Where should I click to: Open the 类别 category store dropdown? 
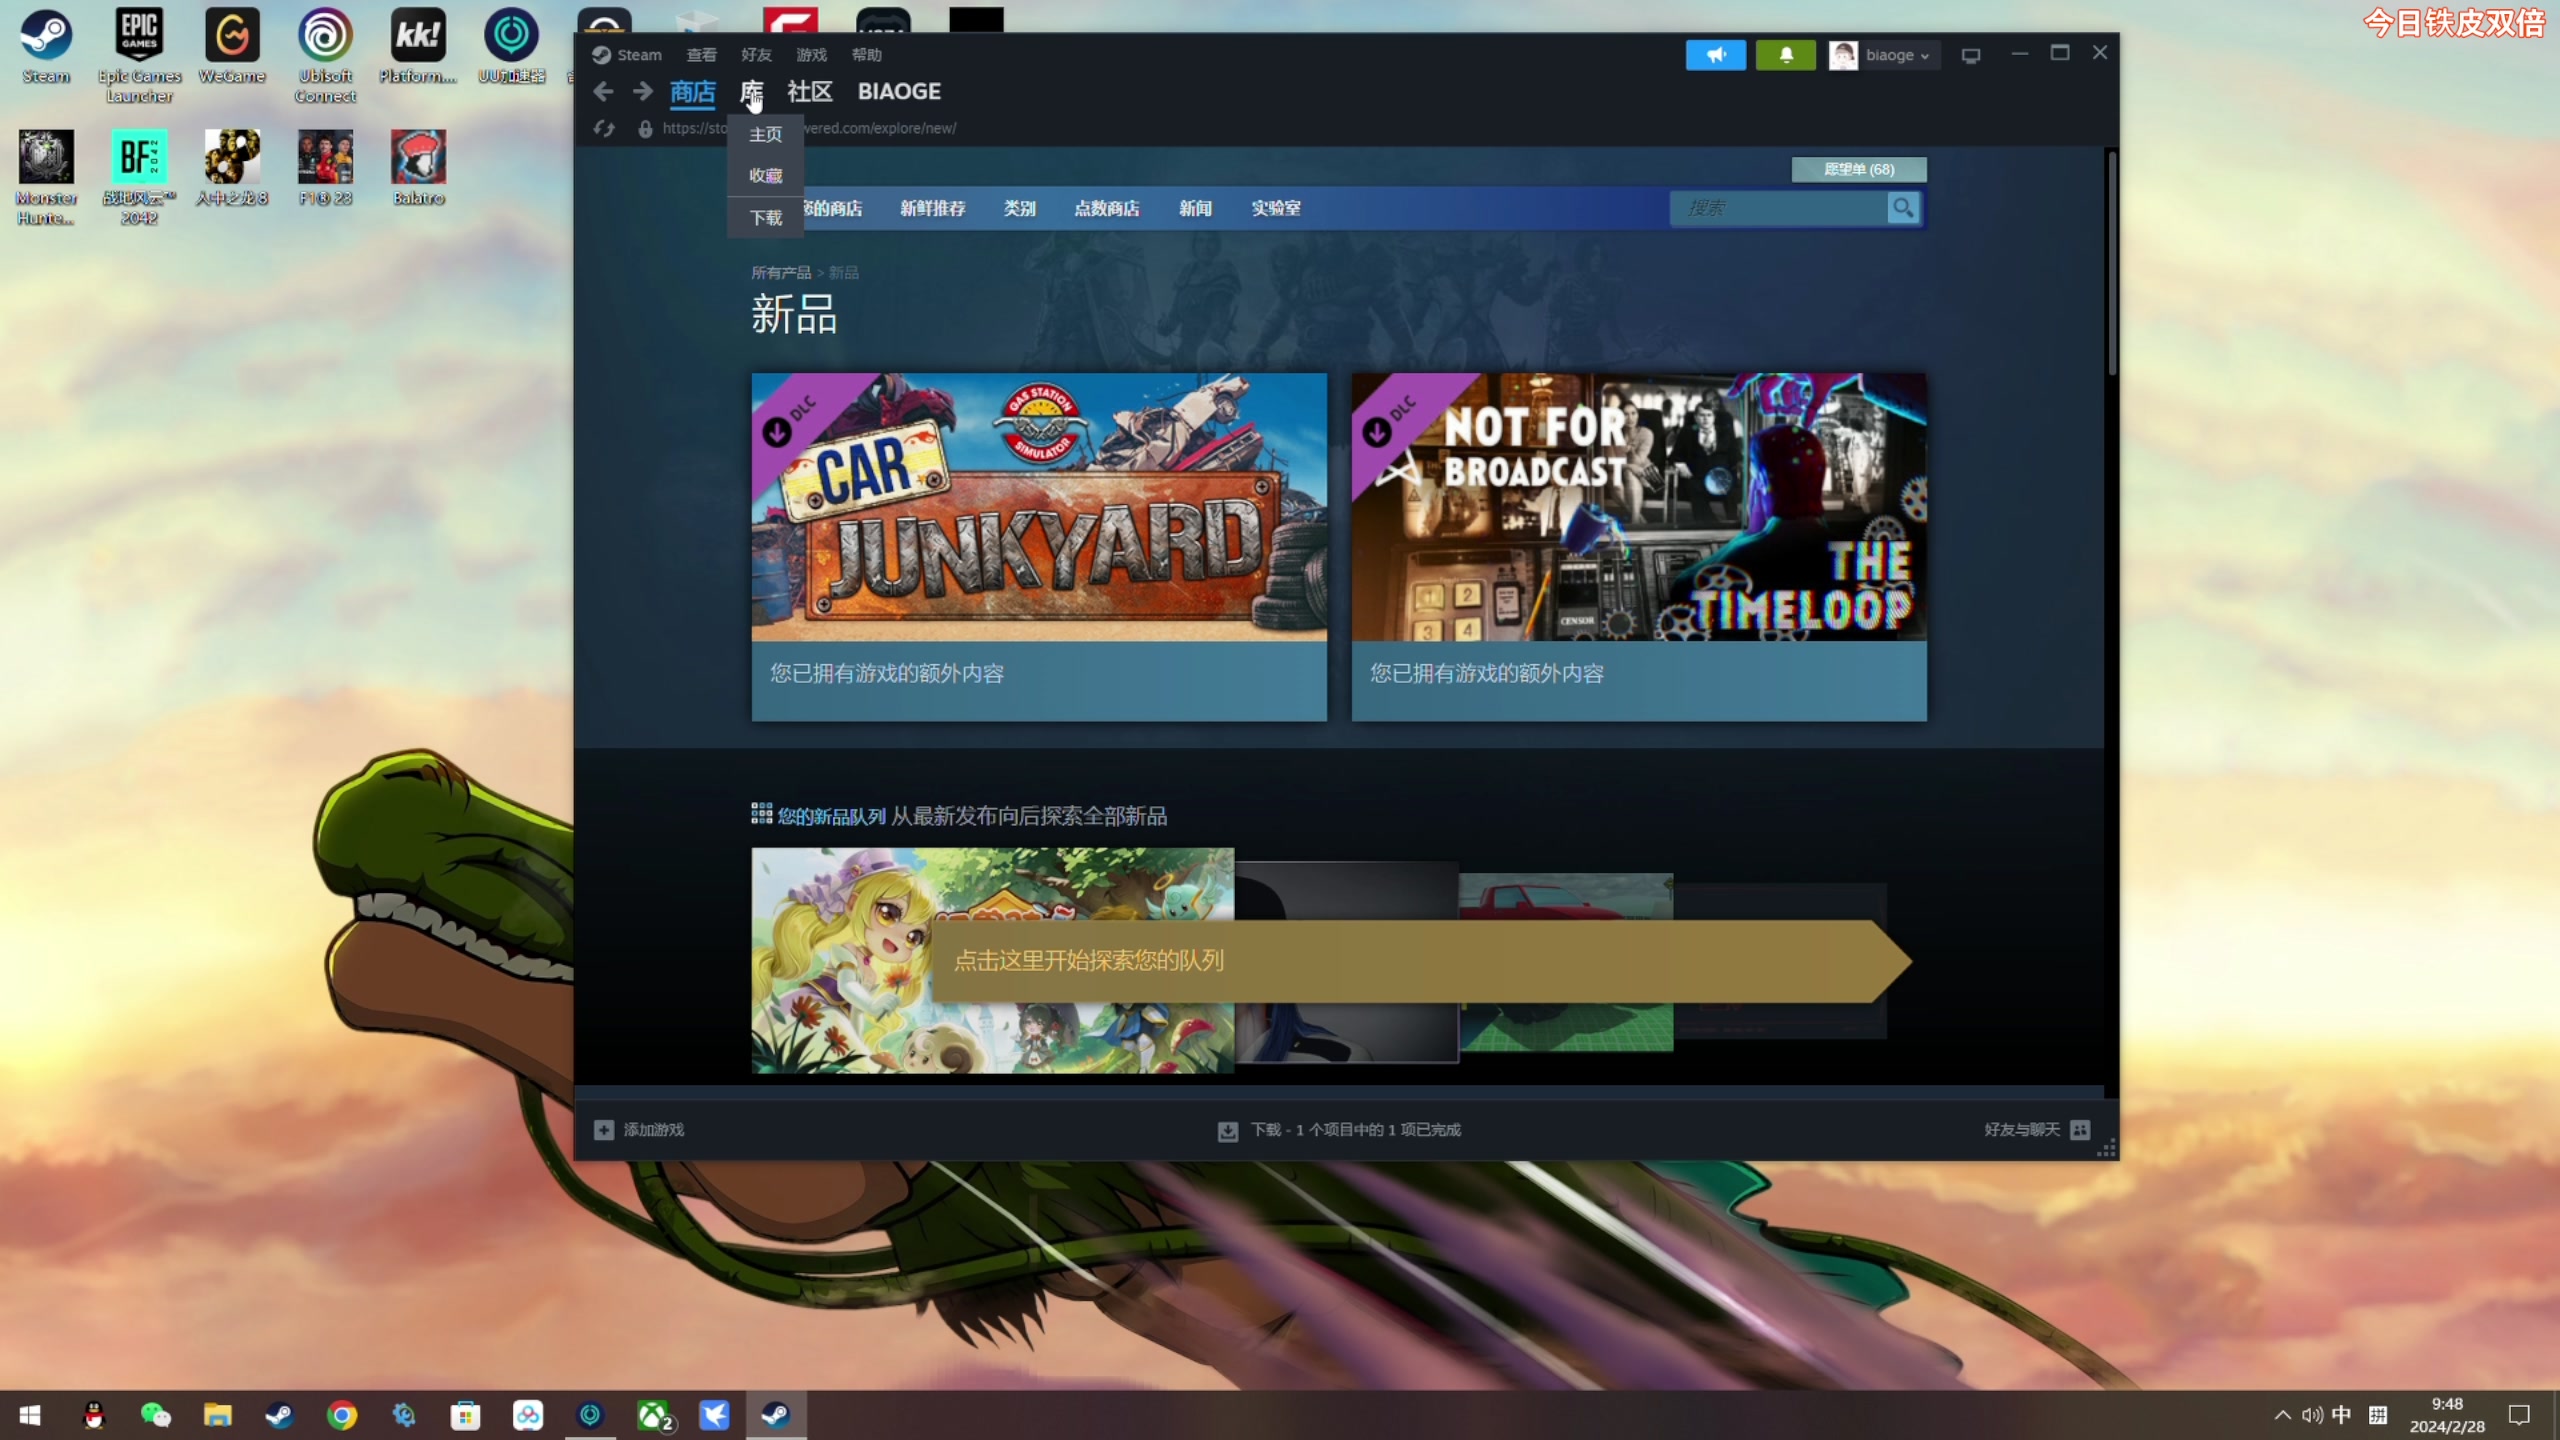(x=1019, y=208)
